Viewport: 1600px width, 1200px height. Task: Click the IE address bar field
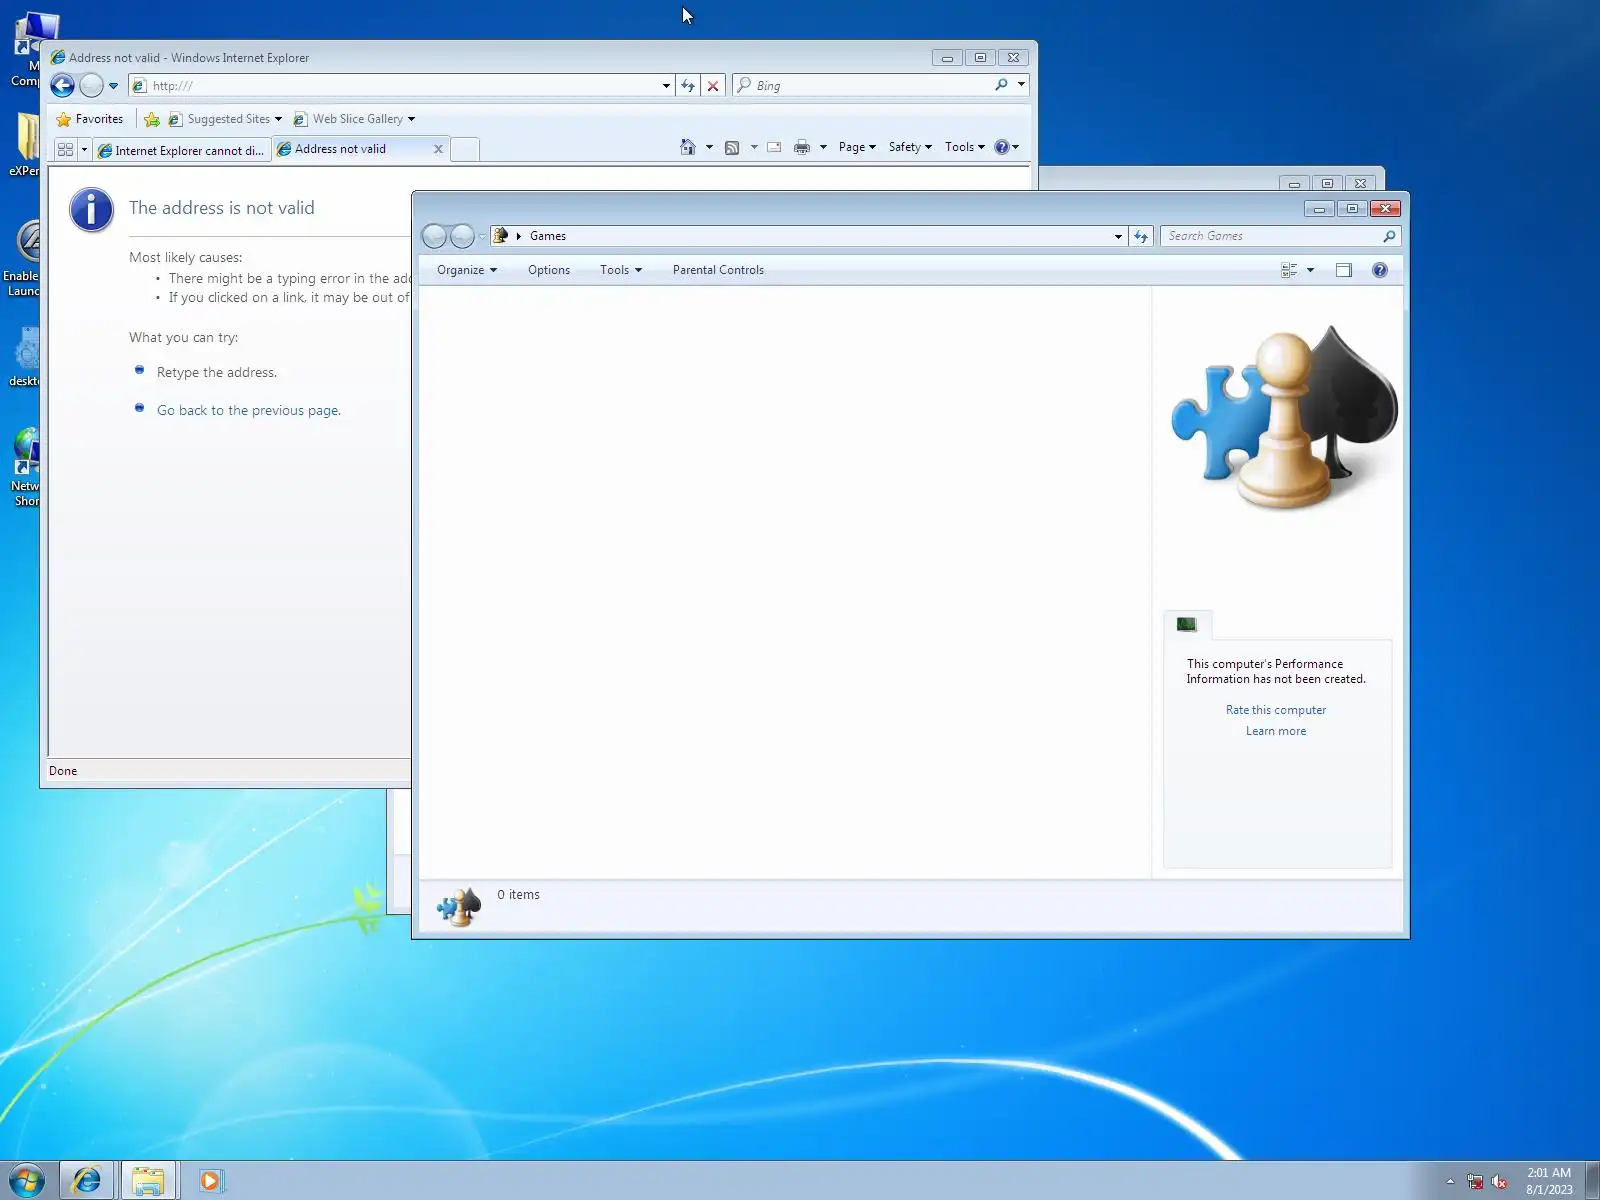coord(403,86)
